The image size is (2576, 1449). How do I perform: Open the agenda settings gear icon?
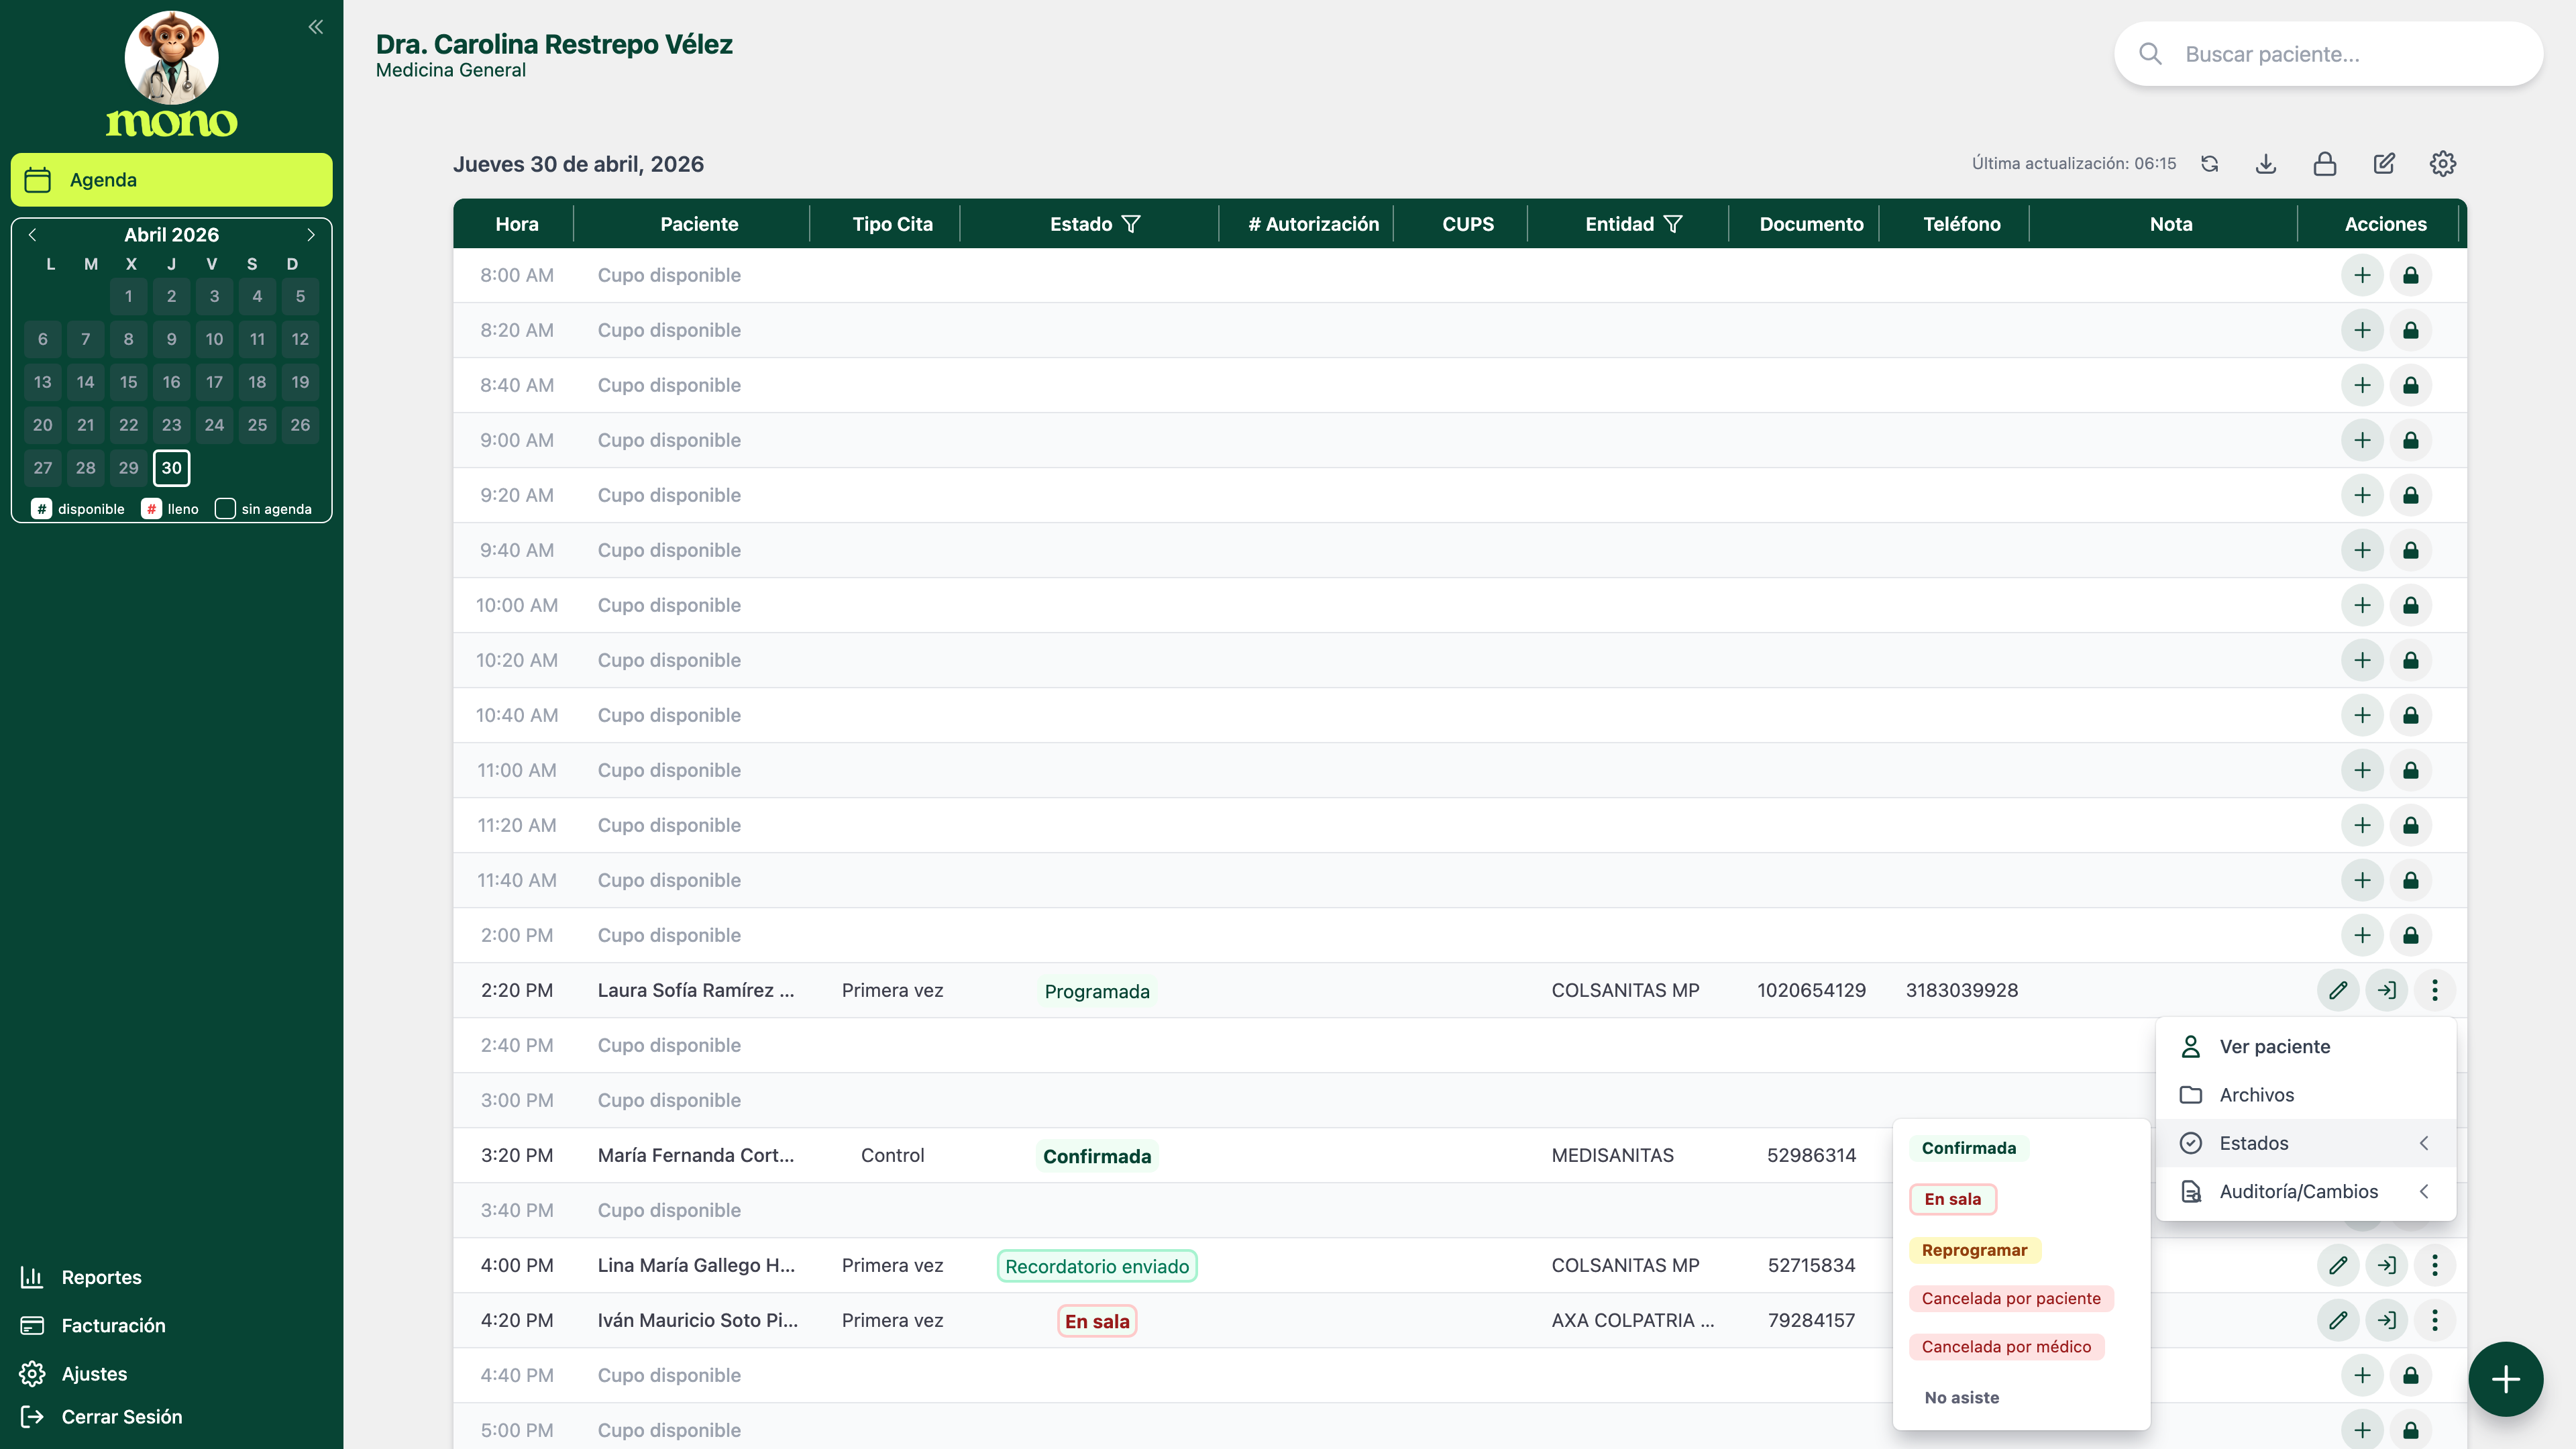coord(2443,164)
